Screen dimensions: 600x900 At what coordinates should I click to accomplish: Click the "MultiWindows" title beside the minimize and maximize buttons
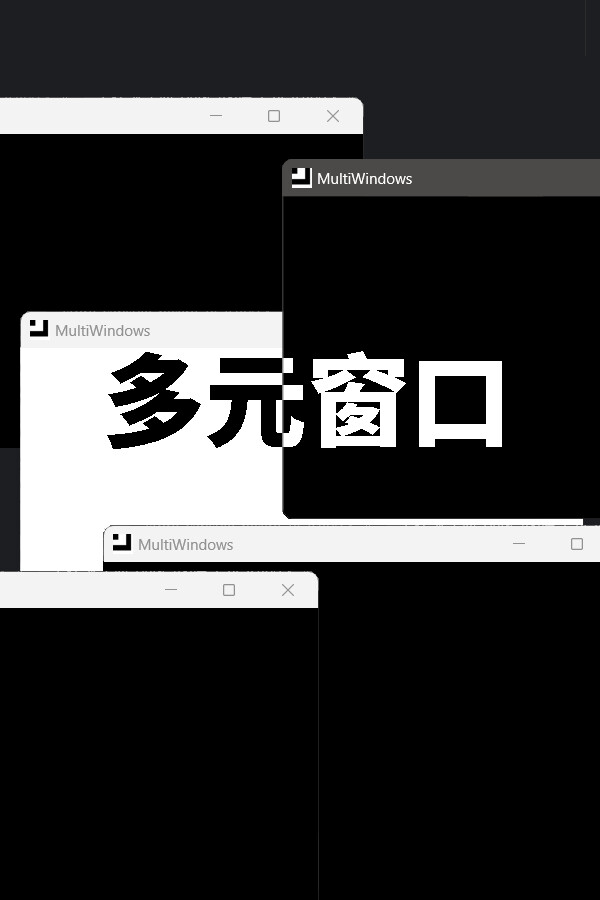click(185, 545)
